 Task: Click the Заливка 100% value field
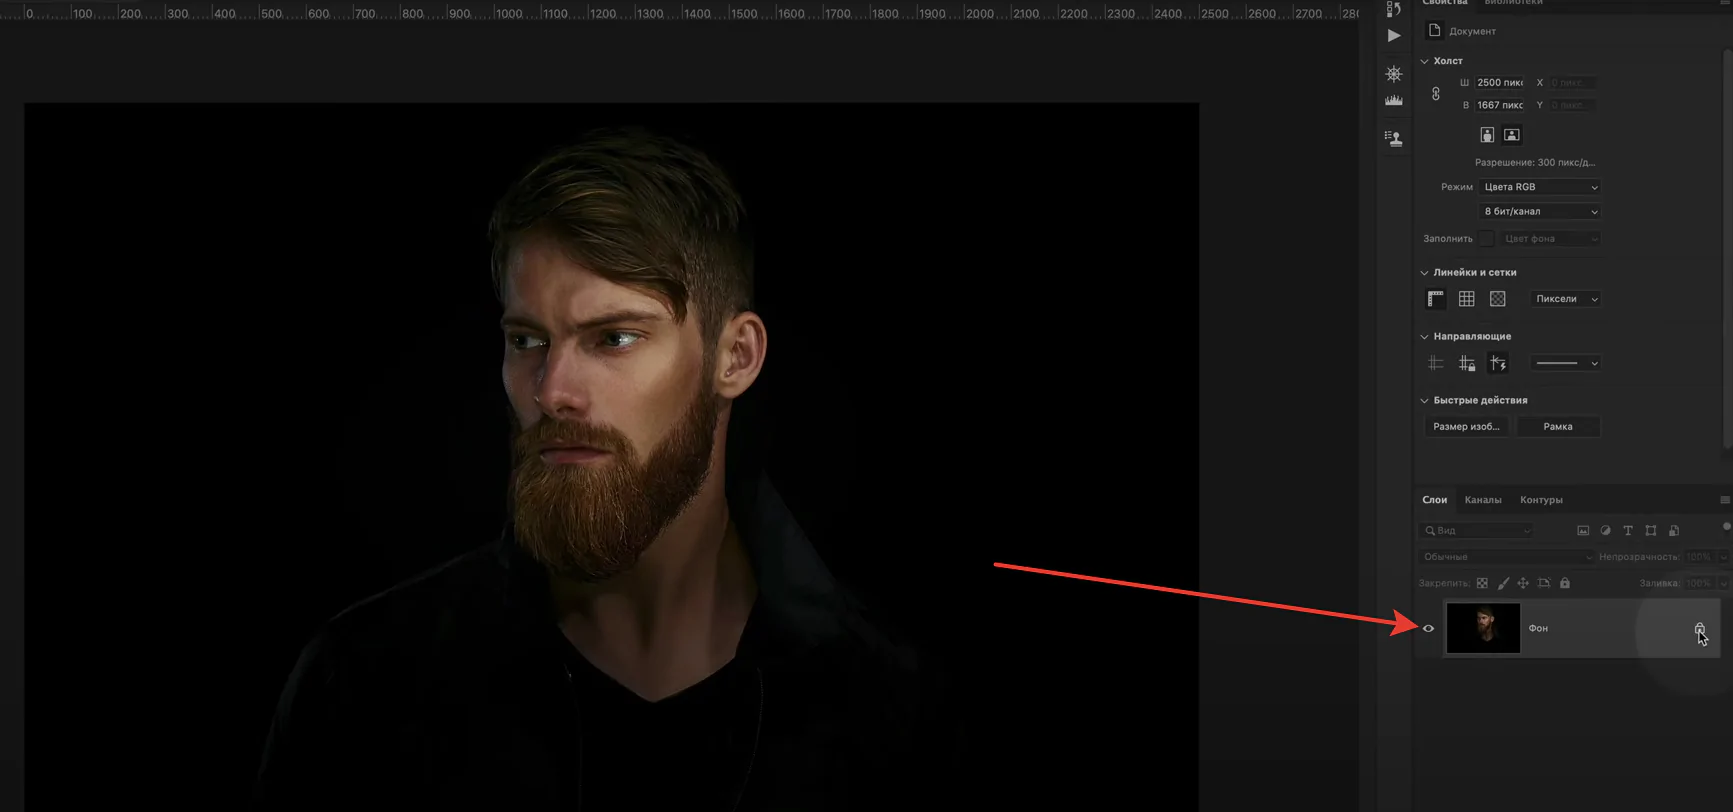[x=1699, y=583]
